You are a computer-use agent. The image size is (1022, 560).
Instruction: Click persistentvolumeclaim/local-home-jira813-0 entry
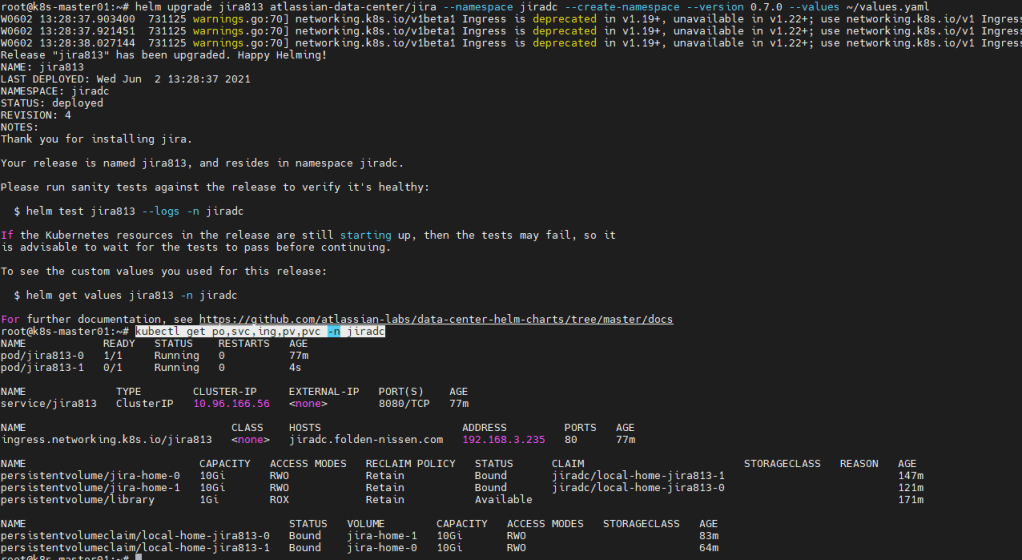pyautogui.click(x=135, y=535)
